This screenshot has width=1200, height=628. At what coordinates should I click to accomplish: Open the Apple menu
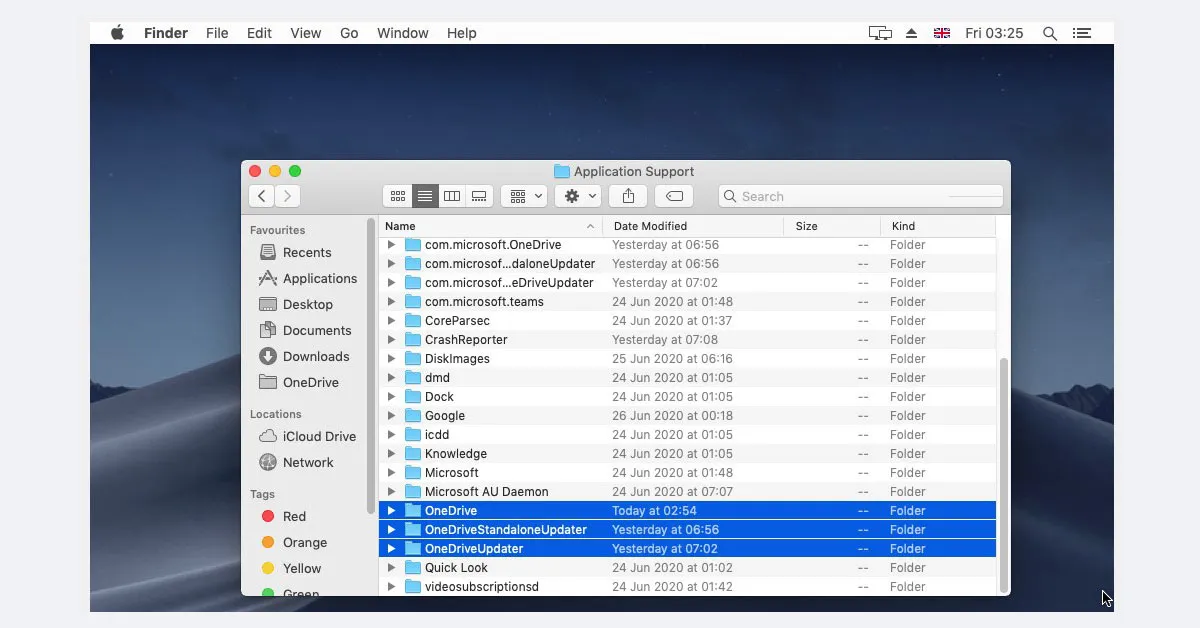[117, 33]
